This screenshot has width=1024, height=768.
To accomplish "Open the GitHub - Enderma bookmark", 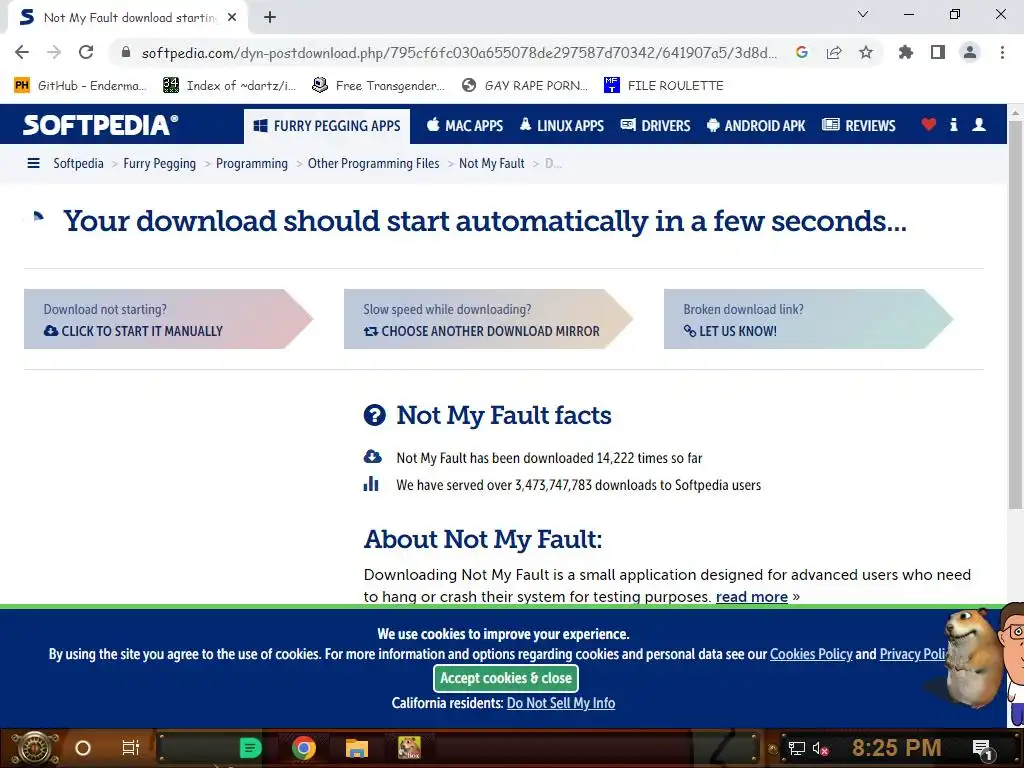I will coord(80,86).
